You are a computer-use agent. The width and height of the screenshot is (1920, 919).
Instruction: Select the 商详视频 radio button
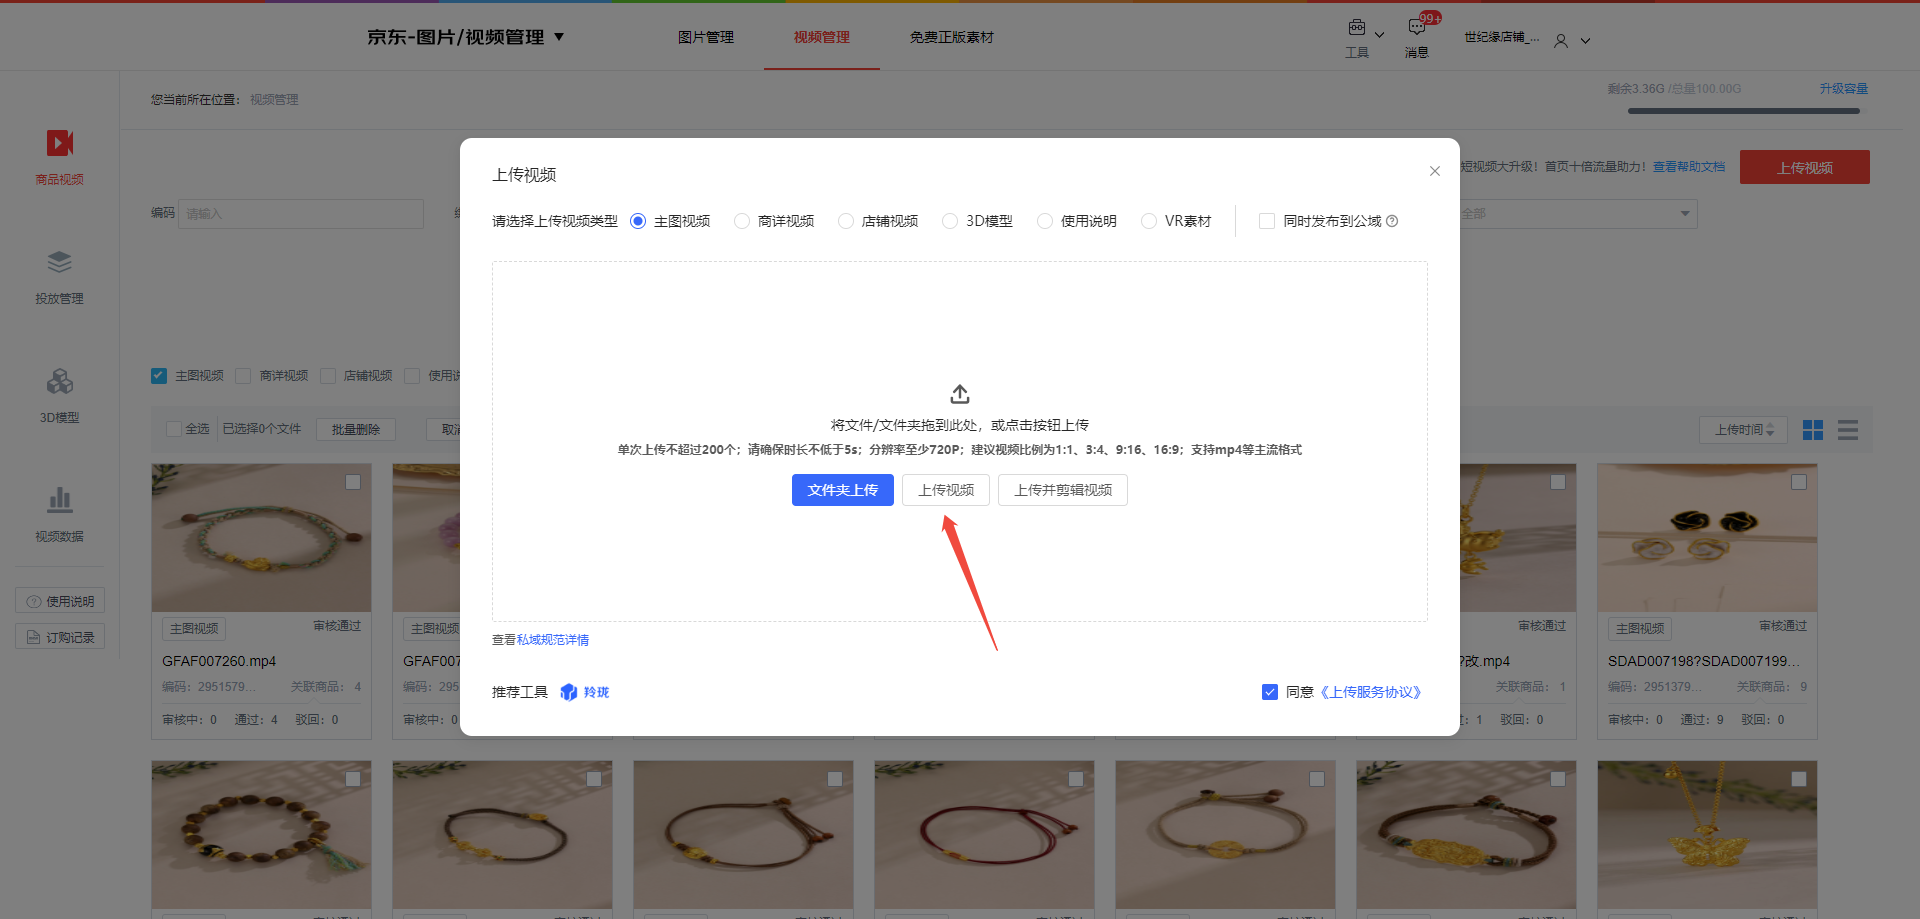point(742,221)
